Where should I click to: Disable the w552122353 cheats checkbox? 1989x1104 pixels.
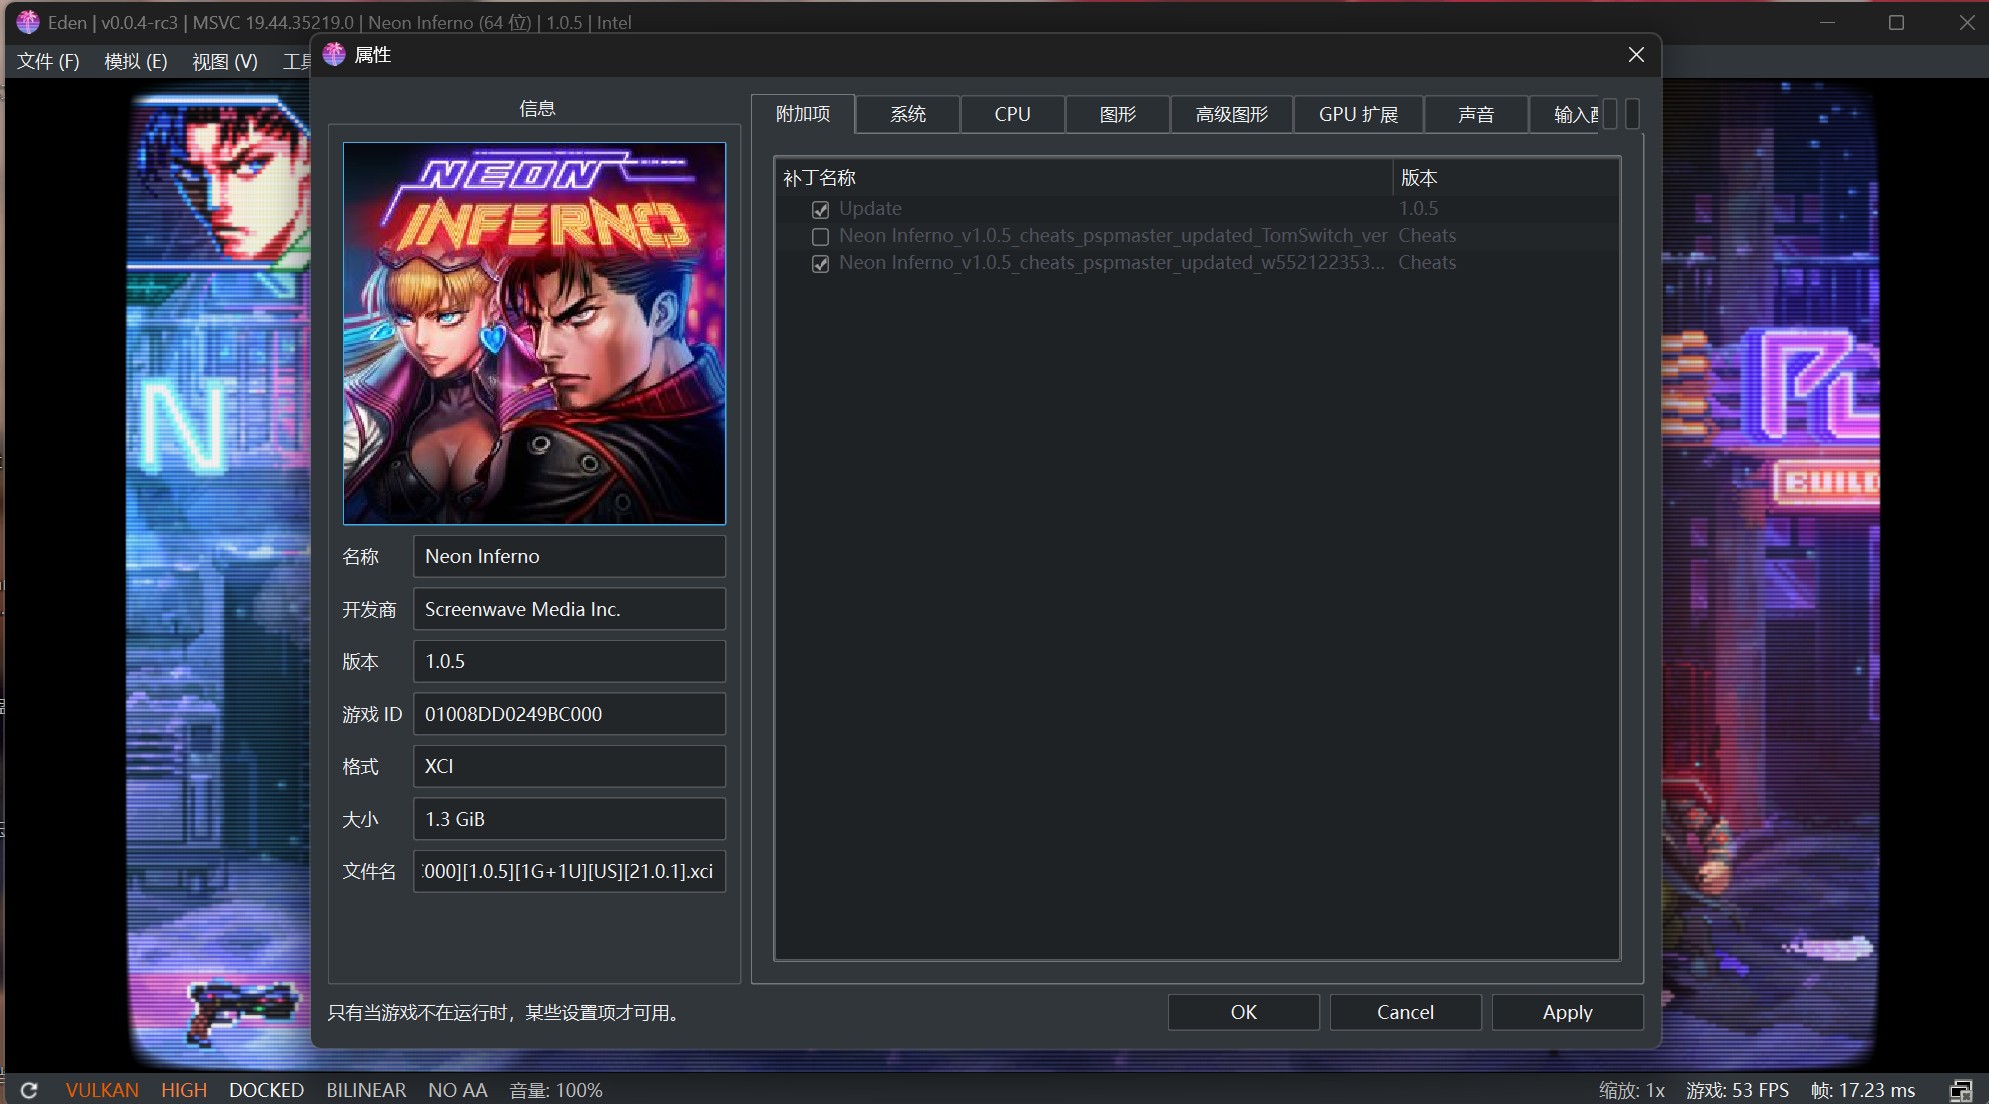(821, 264)
